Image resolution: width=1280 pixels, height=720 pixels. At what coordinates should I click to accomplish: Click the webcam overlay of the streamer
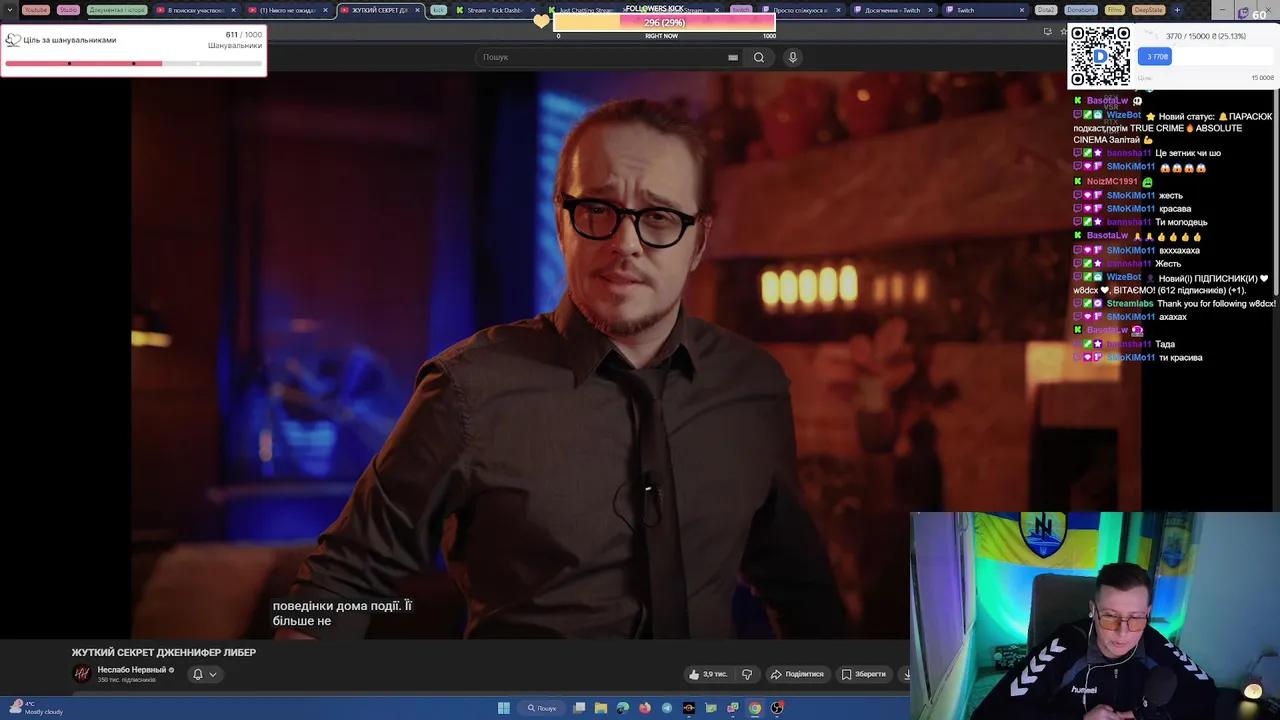pyautogui.click(x=1095, y=615)
